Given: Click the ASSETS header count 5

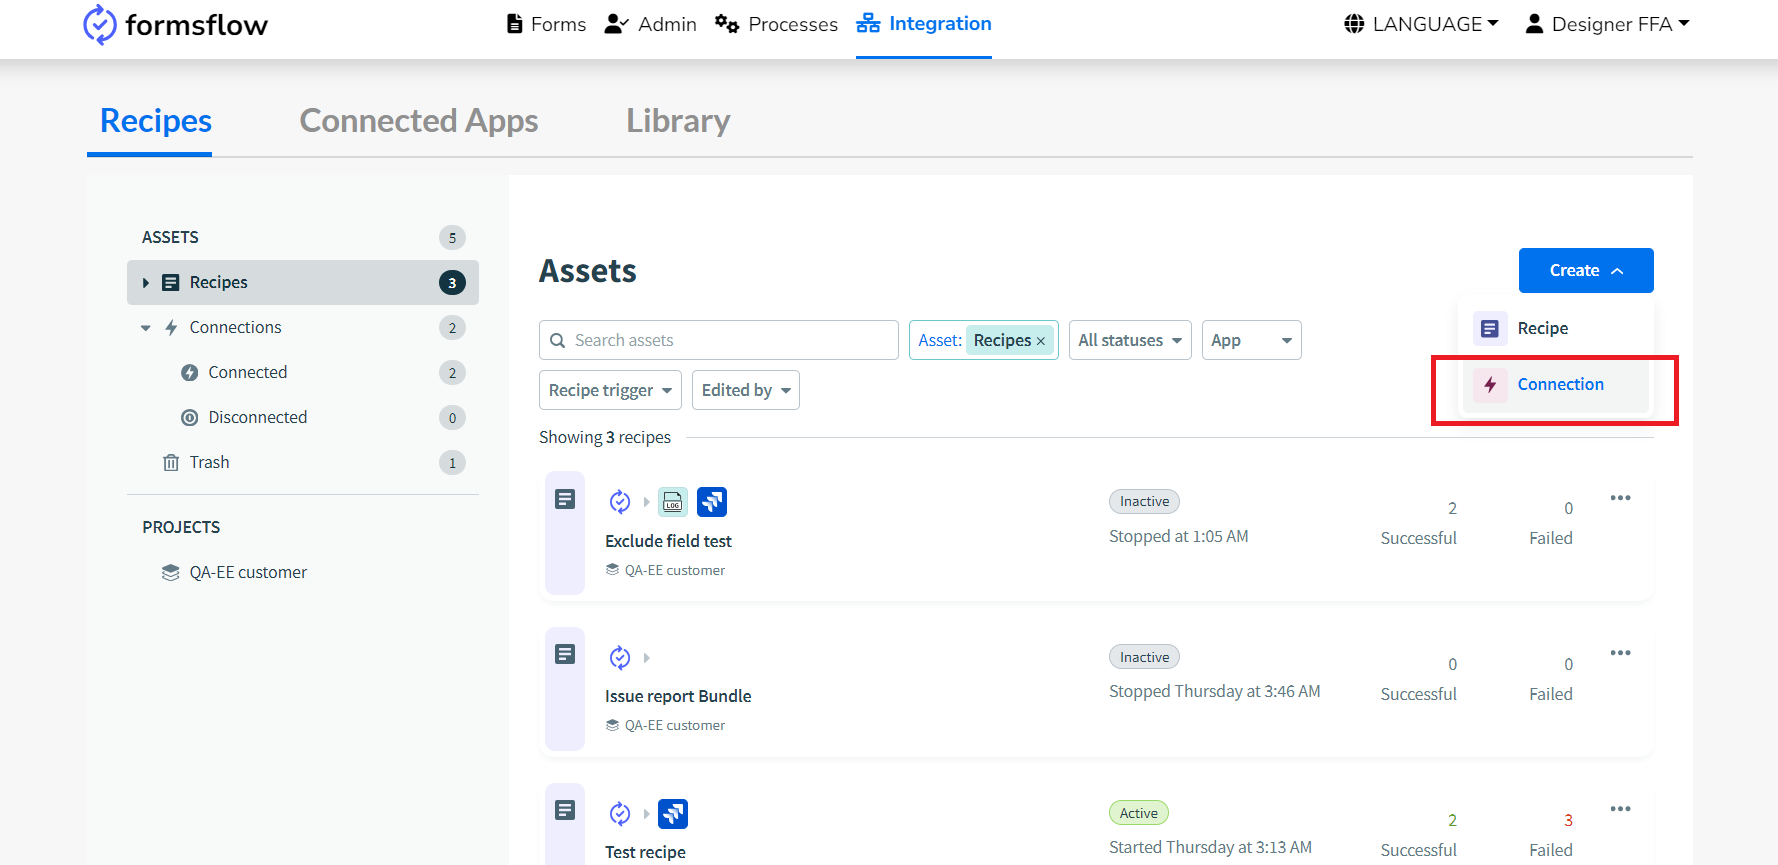Looking at the screenshot, I should point(452,238).
